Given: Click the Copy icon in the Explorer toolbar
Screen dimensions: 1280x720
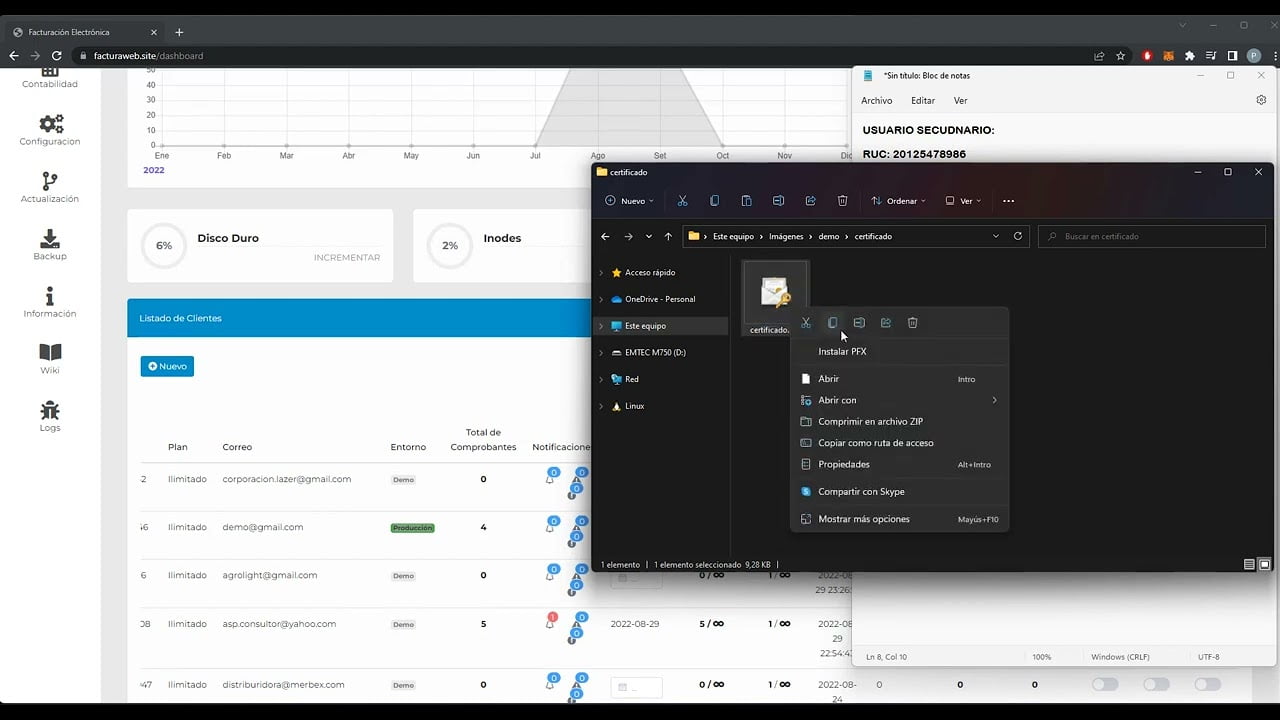Looking at the screenshot, I should (x=714, y=201).
